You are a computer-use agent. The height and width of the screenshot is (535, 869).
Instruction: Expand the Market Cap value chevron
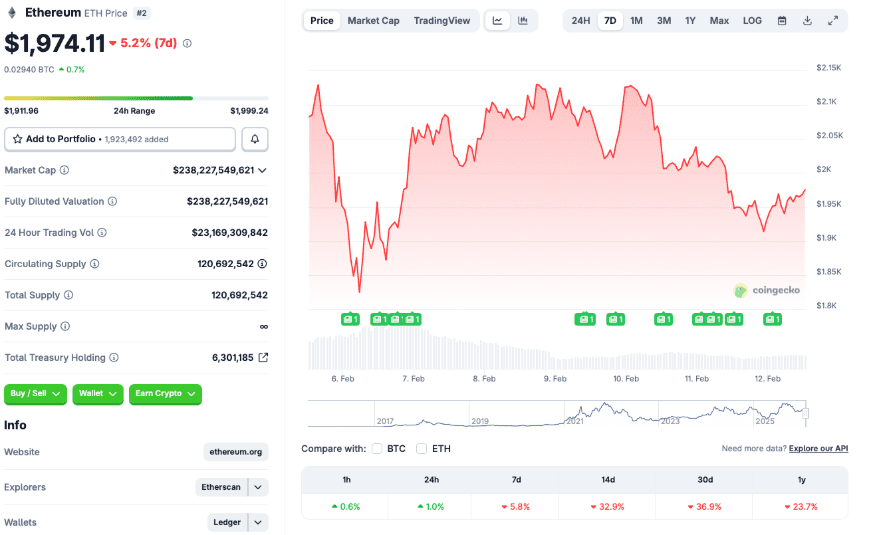coord(263,170)
